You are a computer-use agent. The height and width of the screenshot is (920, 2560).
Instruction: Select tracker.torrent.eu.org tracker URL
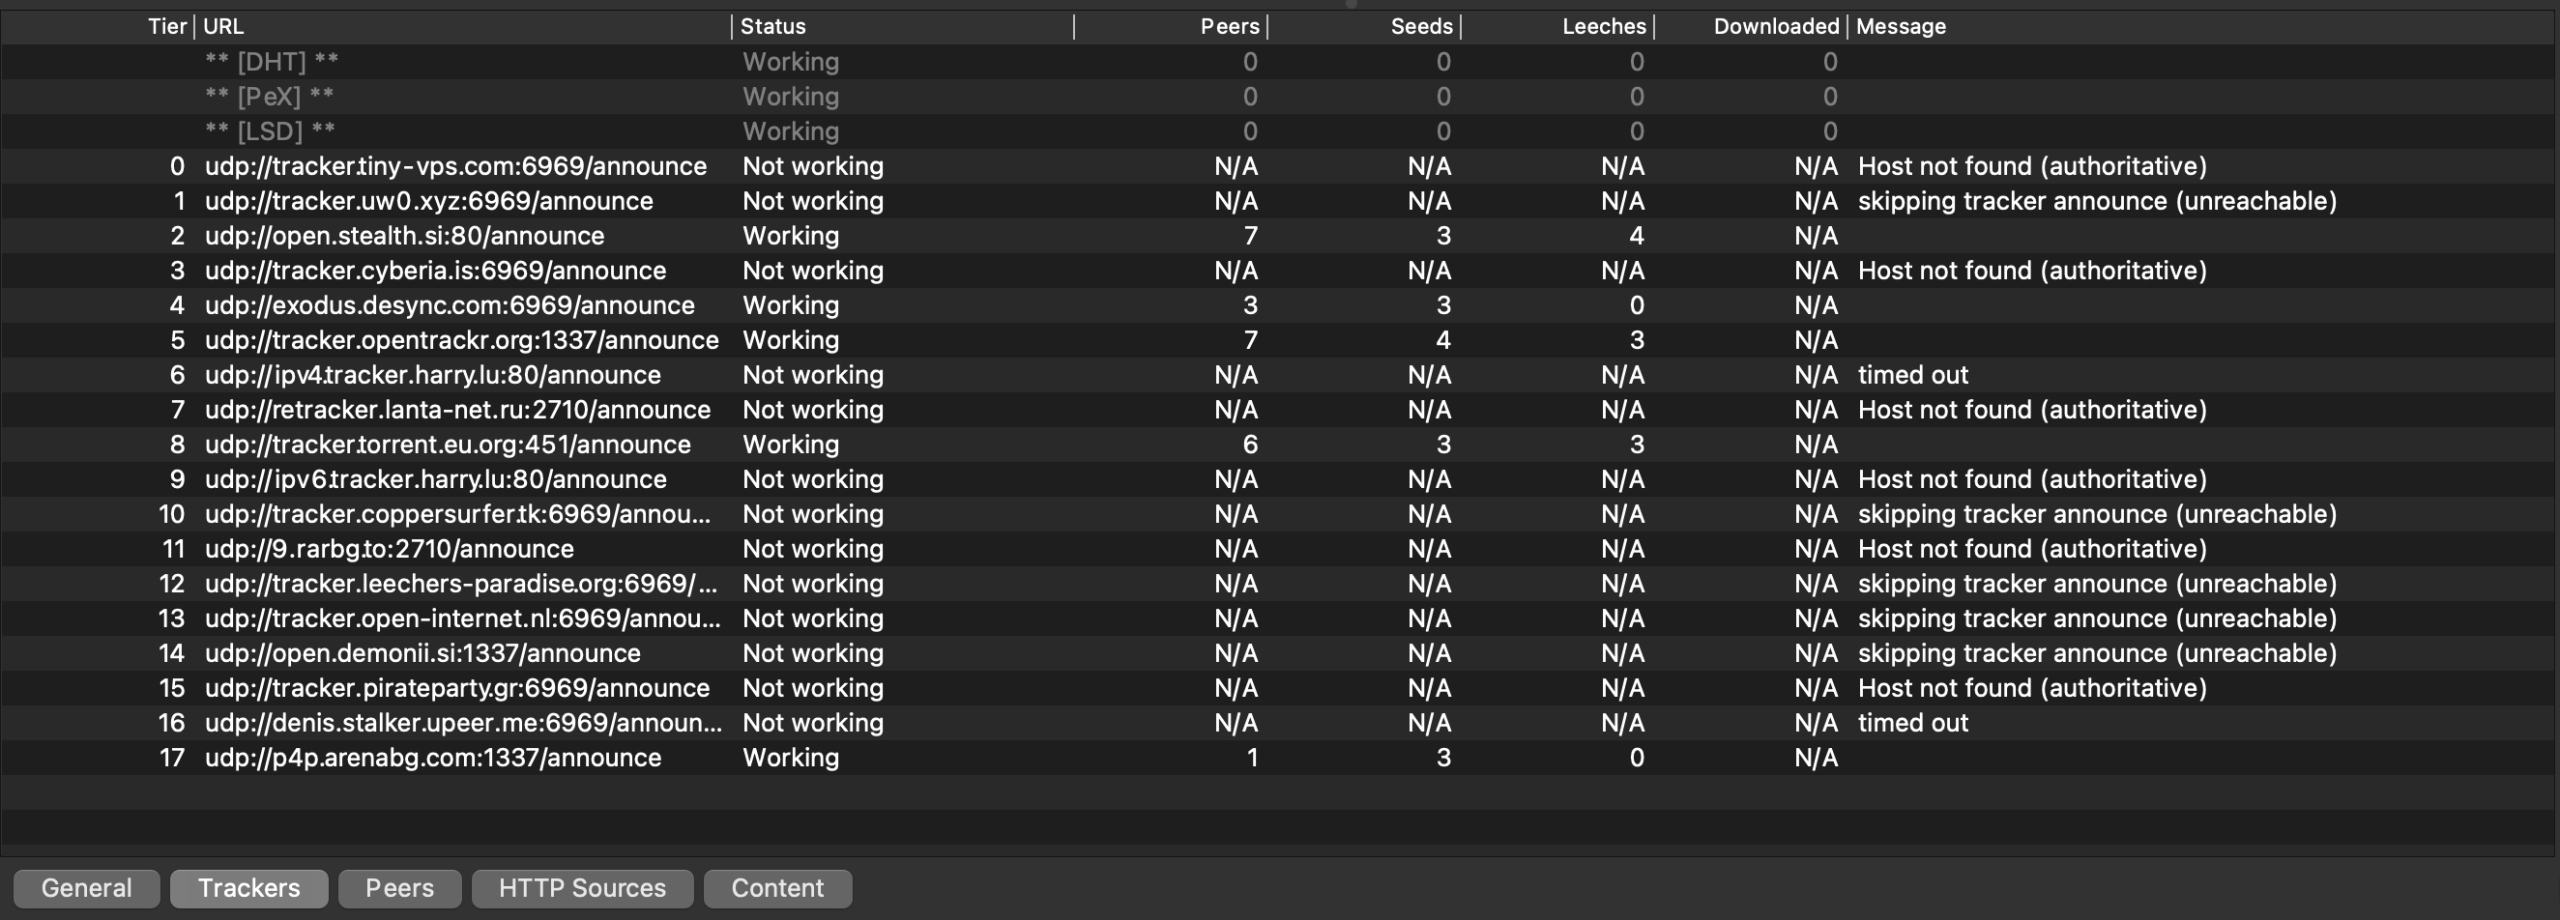coord(448,445)
